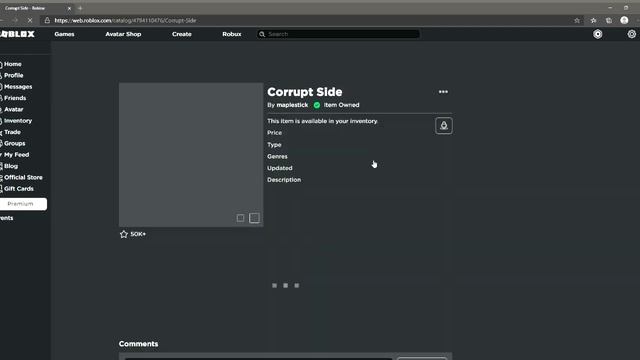Screen dimensions: 640x360
Task: Stop page loading with X button
Action: pos(30,20)
